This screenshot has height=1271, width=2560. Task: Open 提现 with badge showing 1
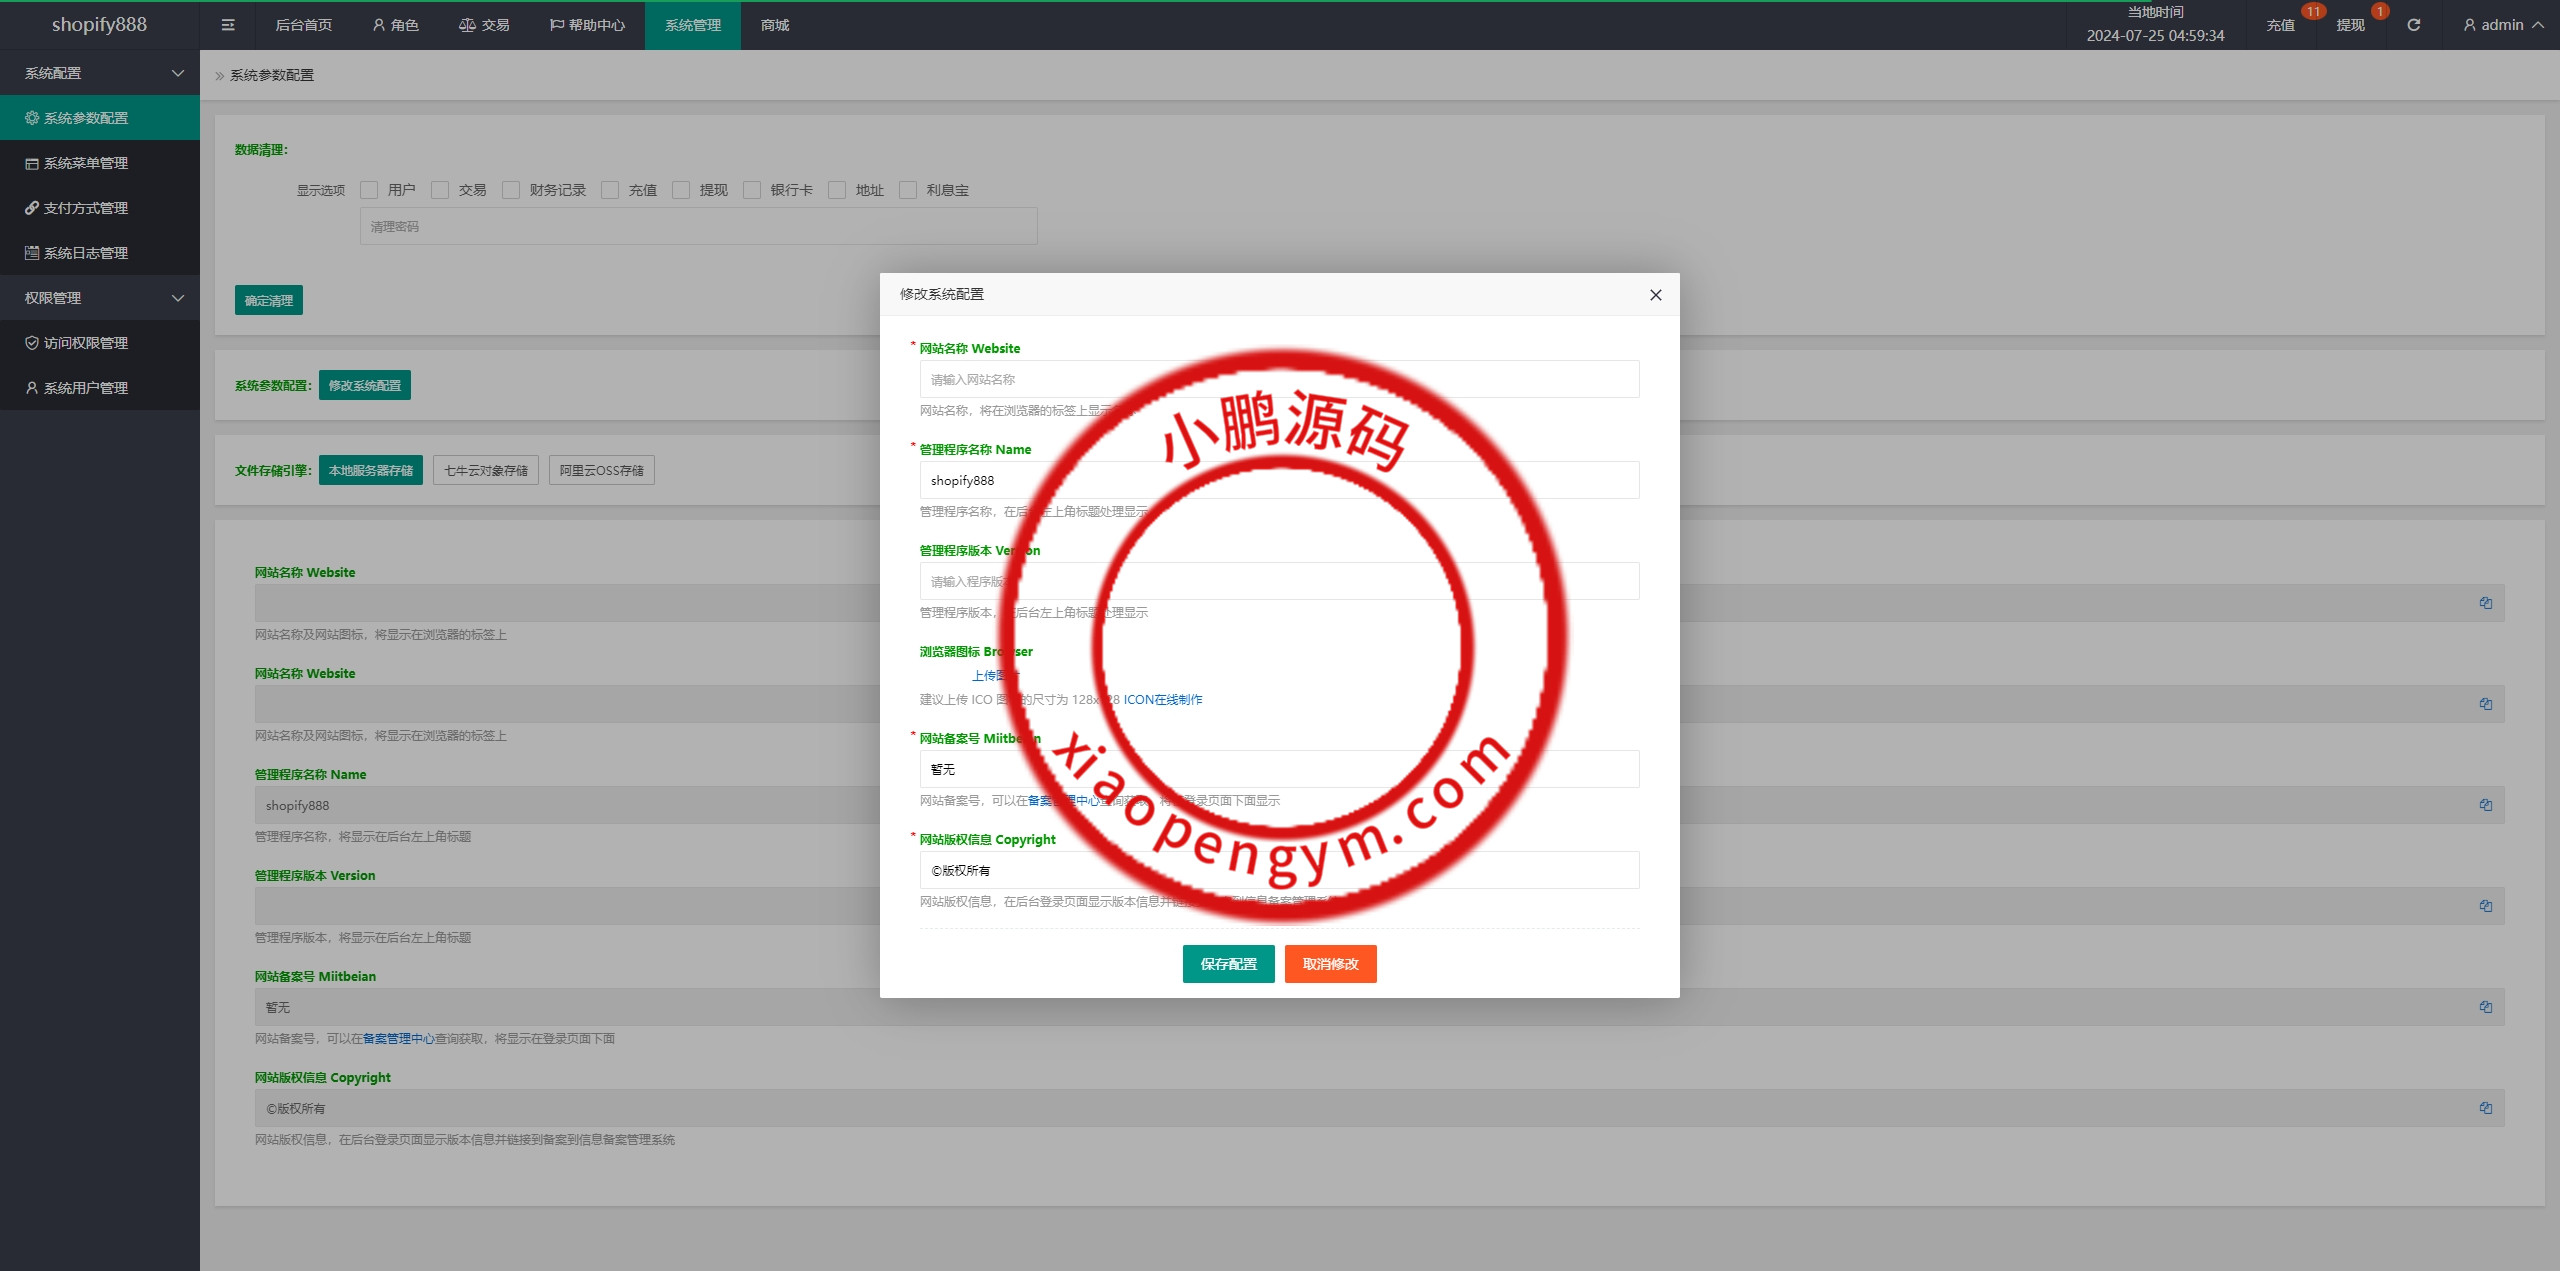[2351, 25]
